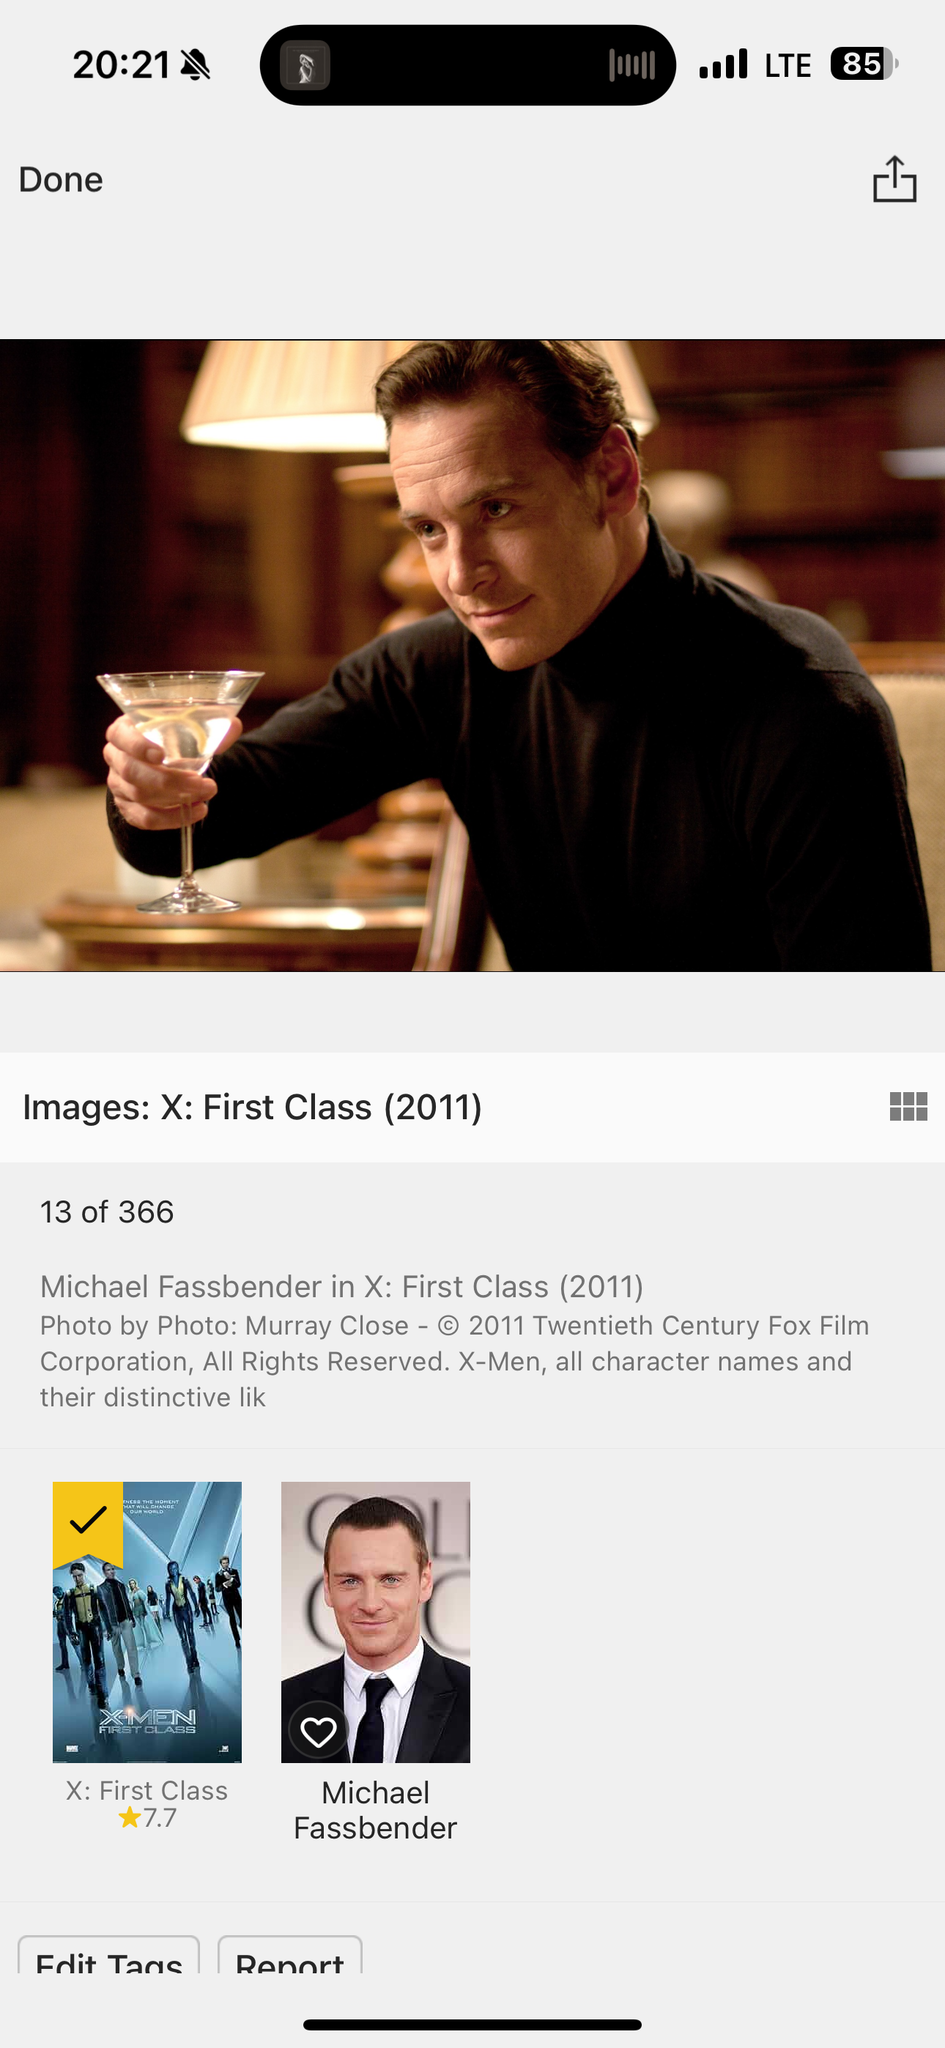Open the X: First Class poster thumbnail
945x2048 pixels.
147,1622
